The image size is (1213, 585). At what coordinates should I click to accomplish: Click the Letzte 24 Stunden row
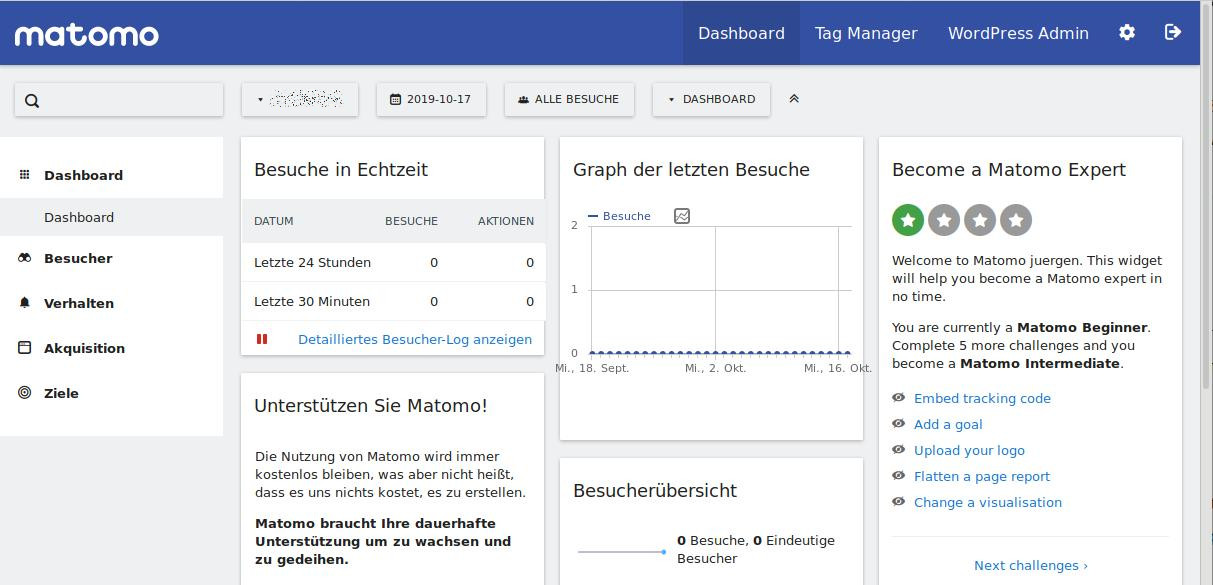click(394, 262)
